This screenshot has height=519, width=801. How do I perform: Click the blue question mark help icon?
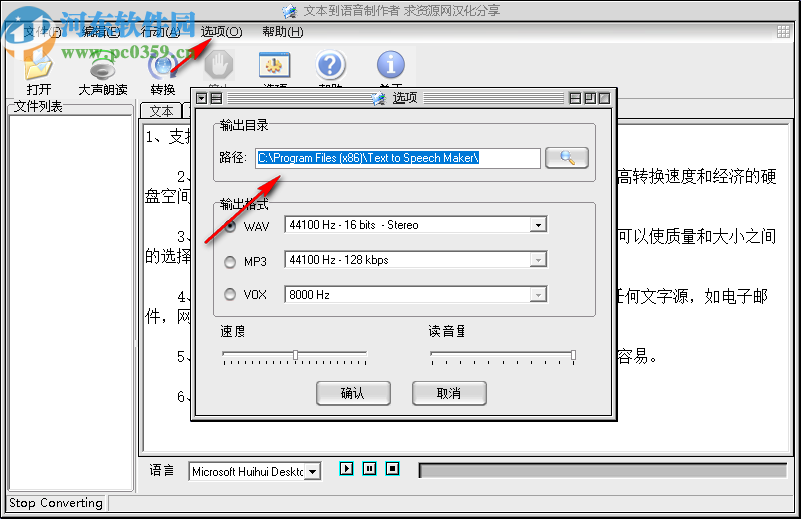[x=331, y=65]
